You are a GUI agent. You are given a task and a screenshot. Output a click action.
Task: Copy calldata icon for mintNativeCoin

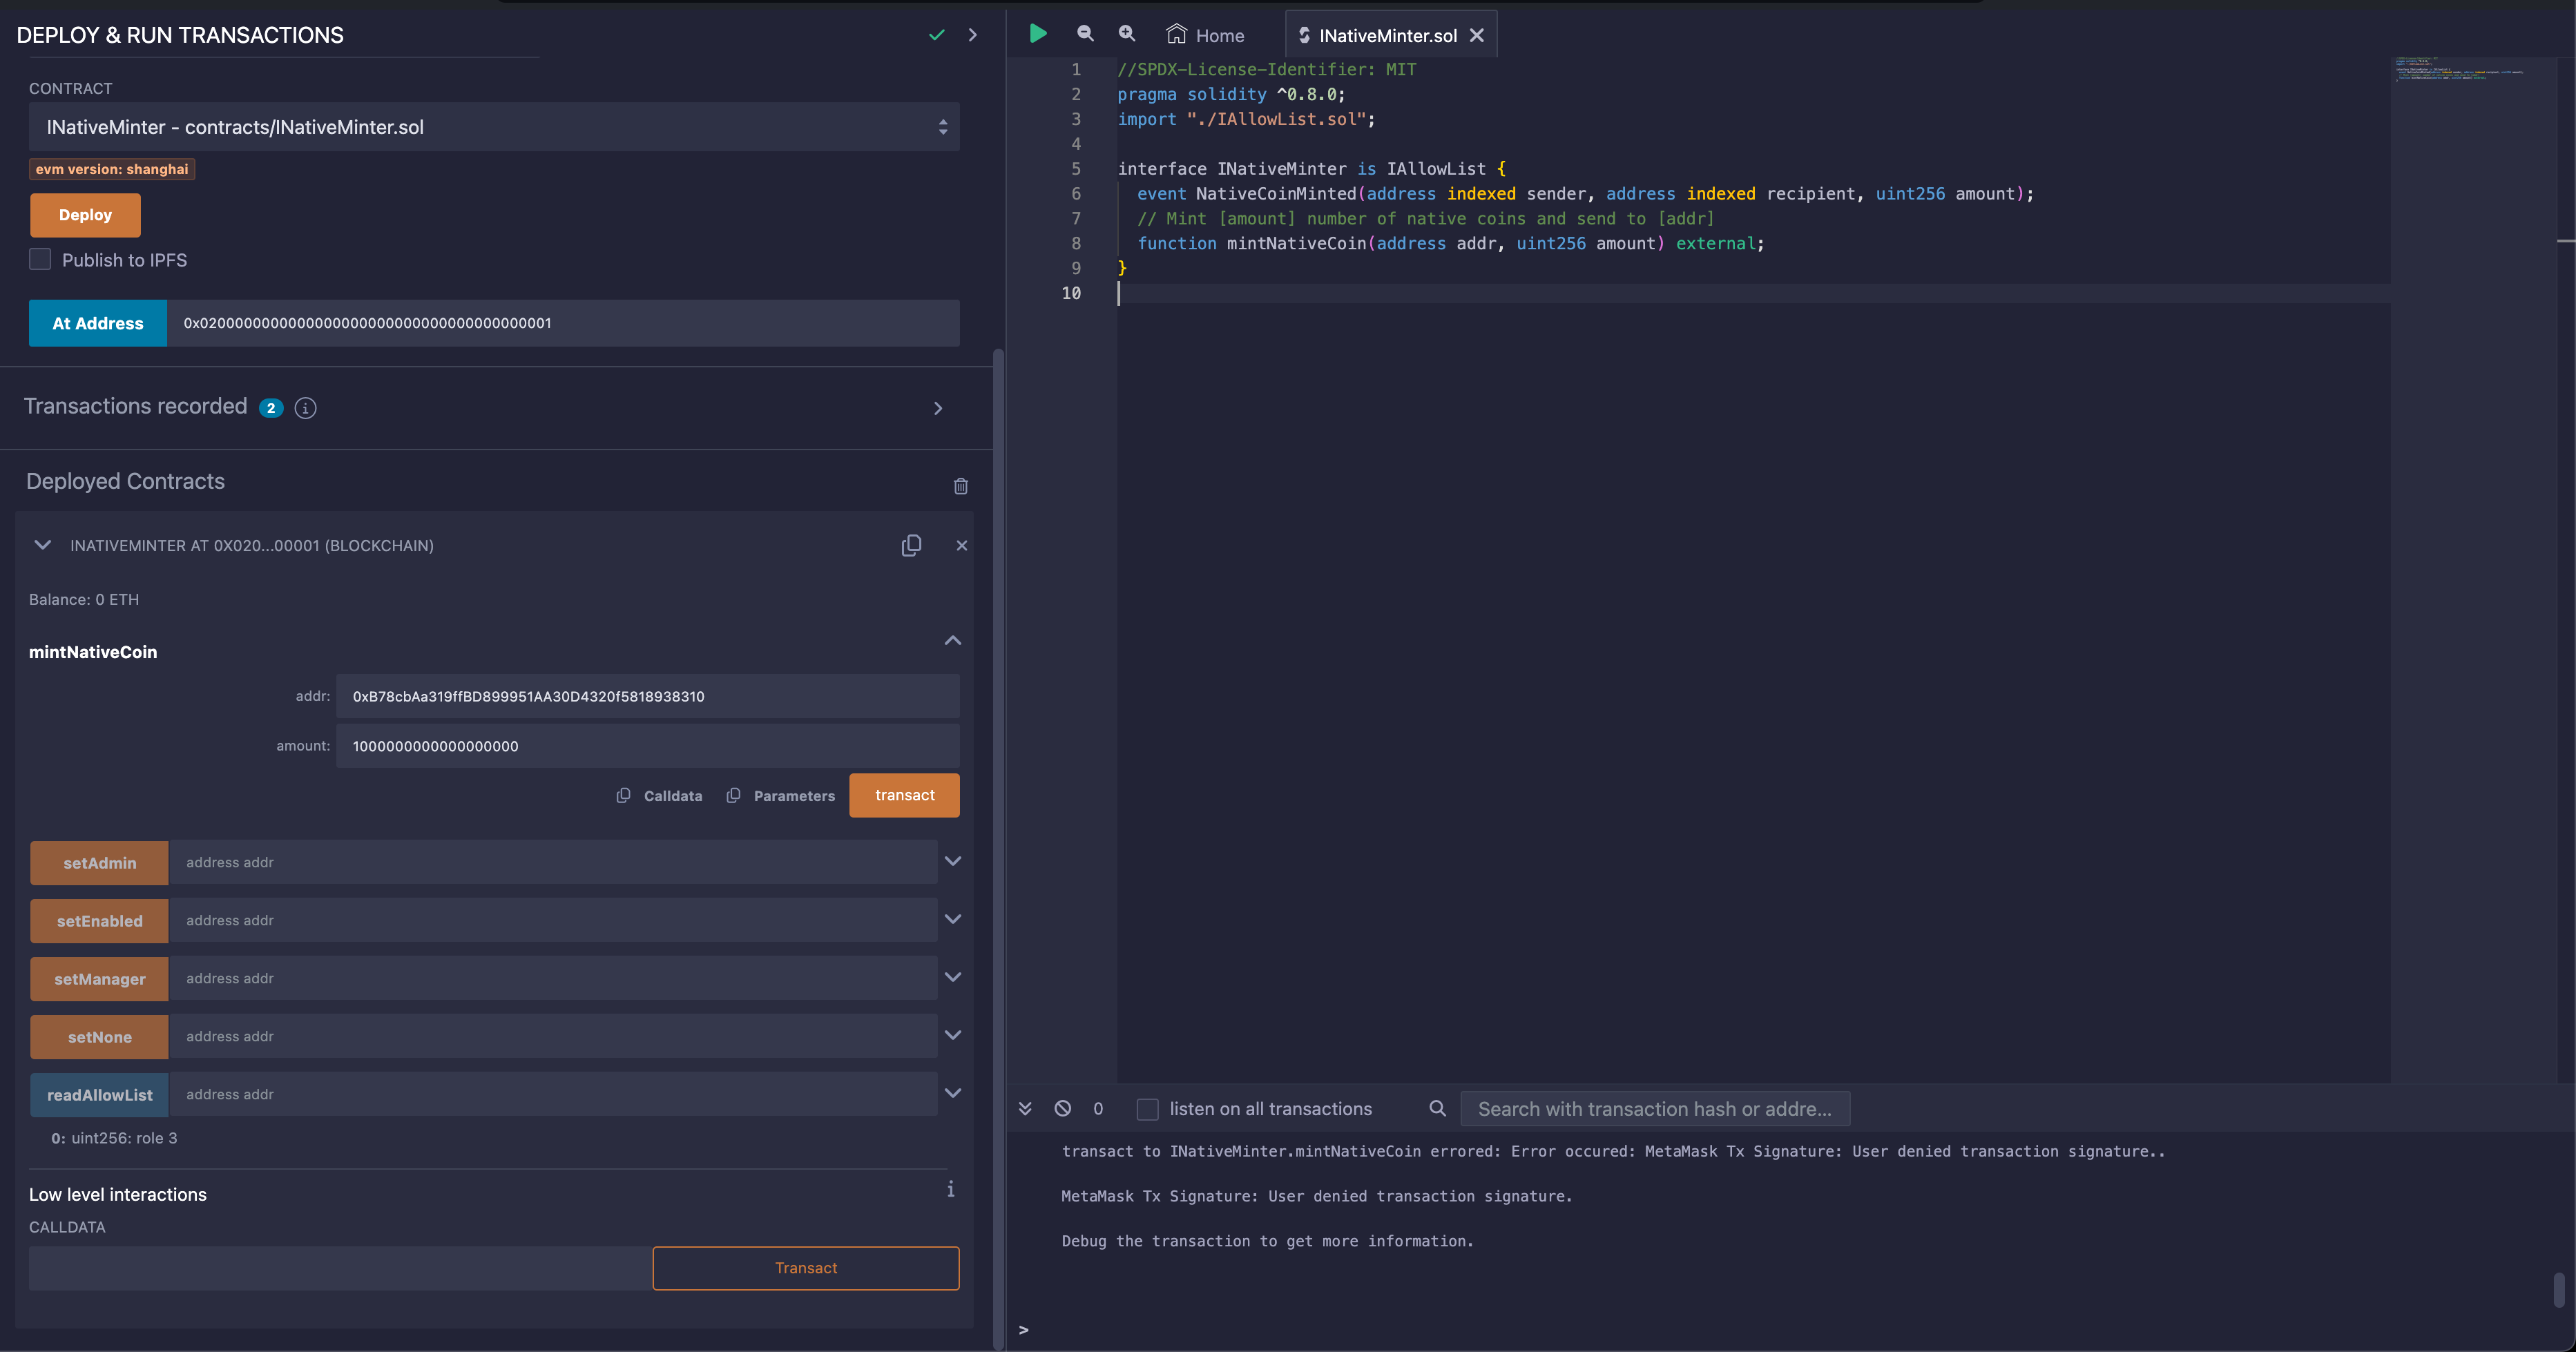click(x=624, y=795)
